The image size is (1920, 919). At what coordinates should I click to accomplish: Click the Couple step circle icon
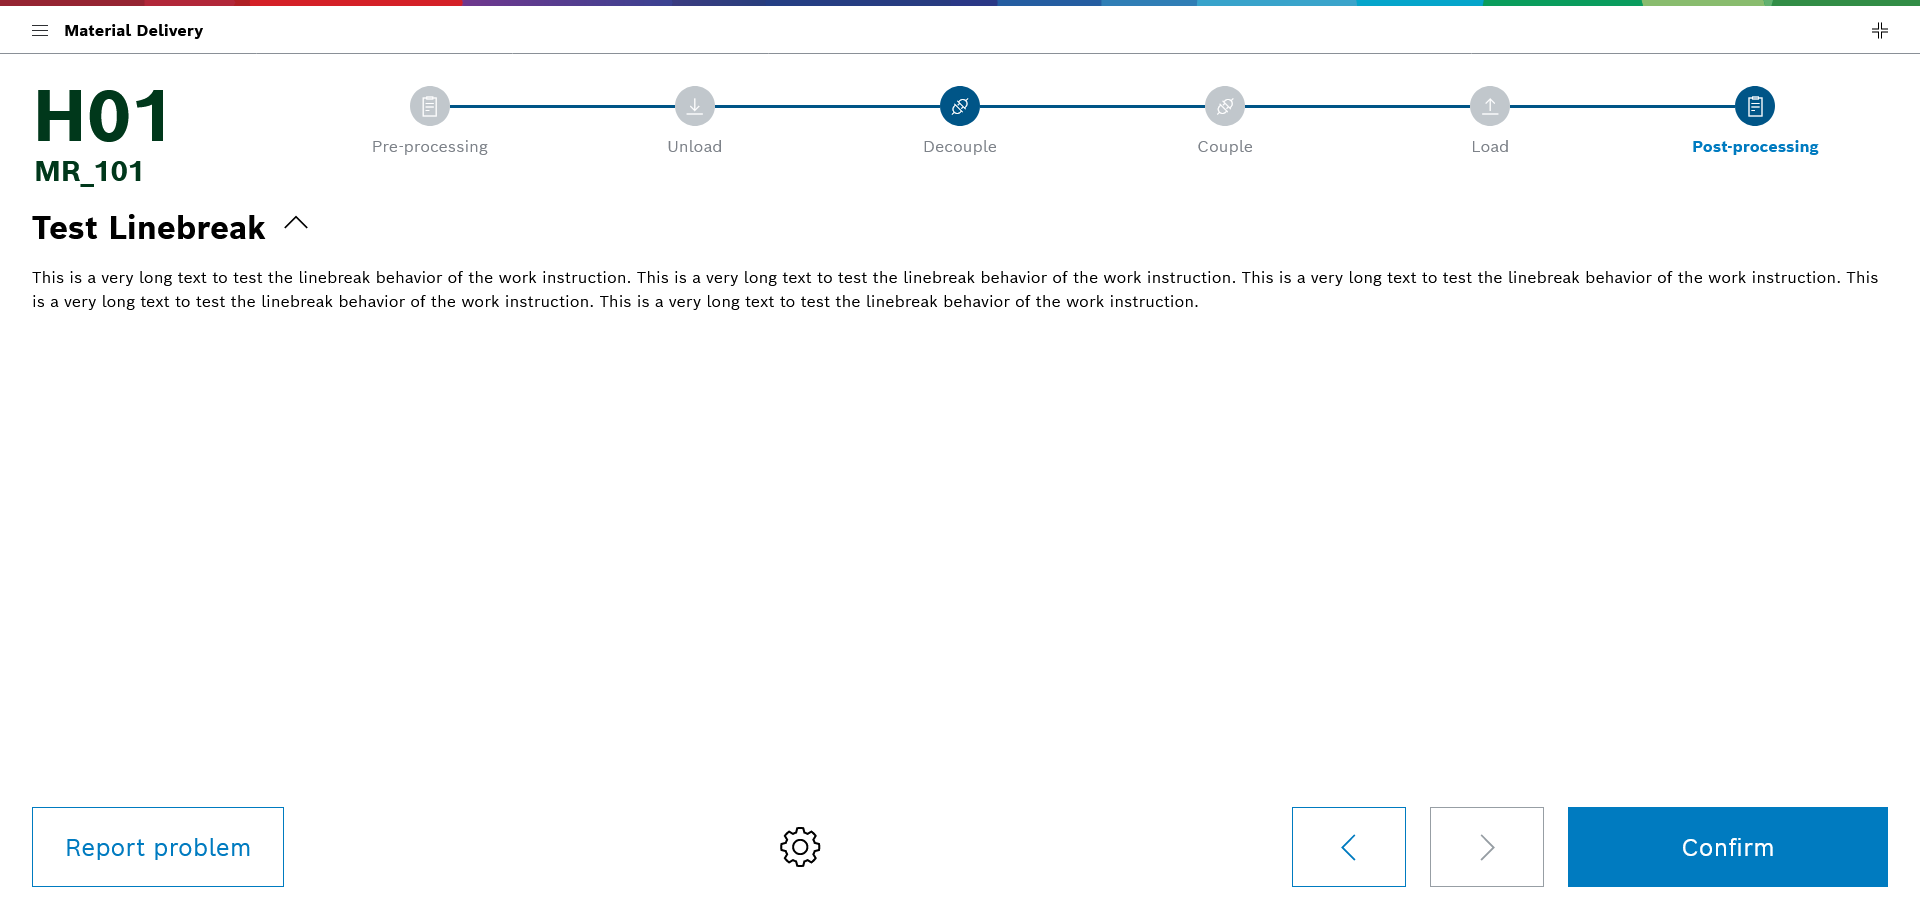point(1225,106)
